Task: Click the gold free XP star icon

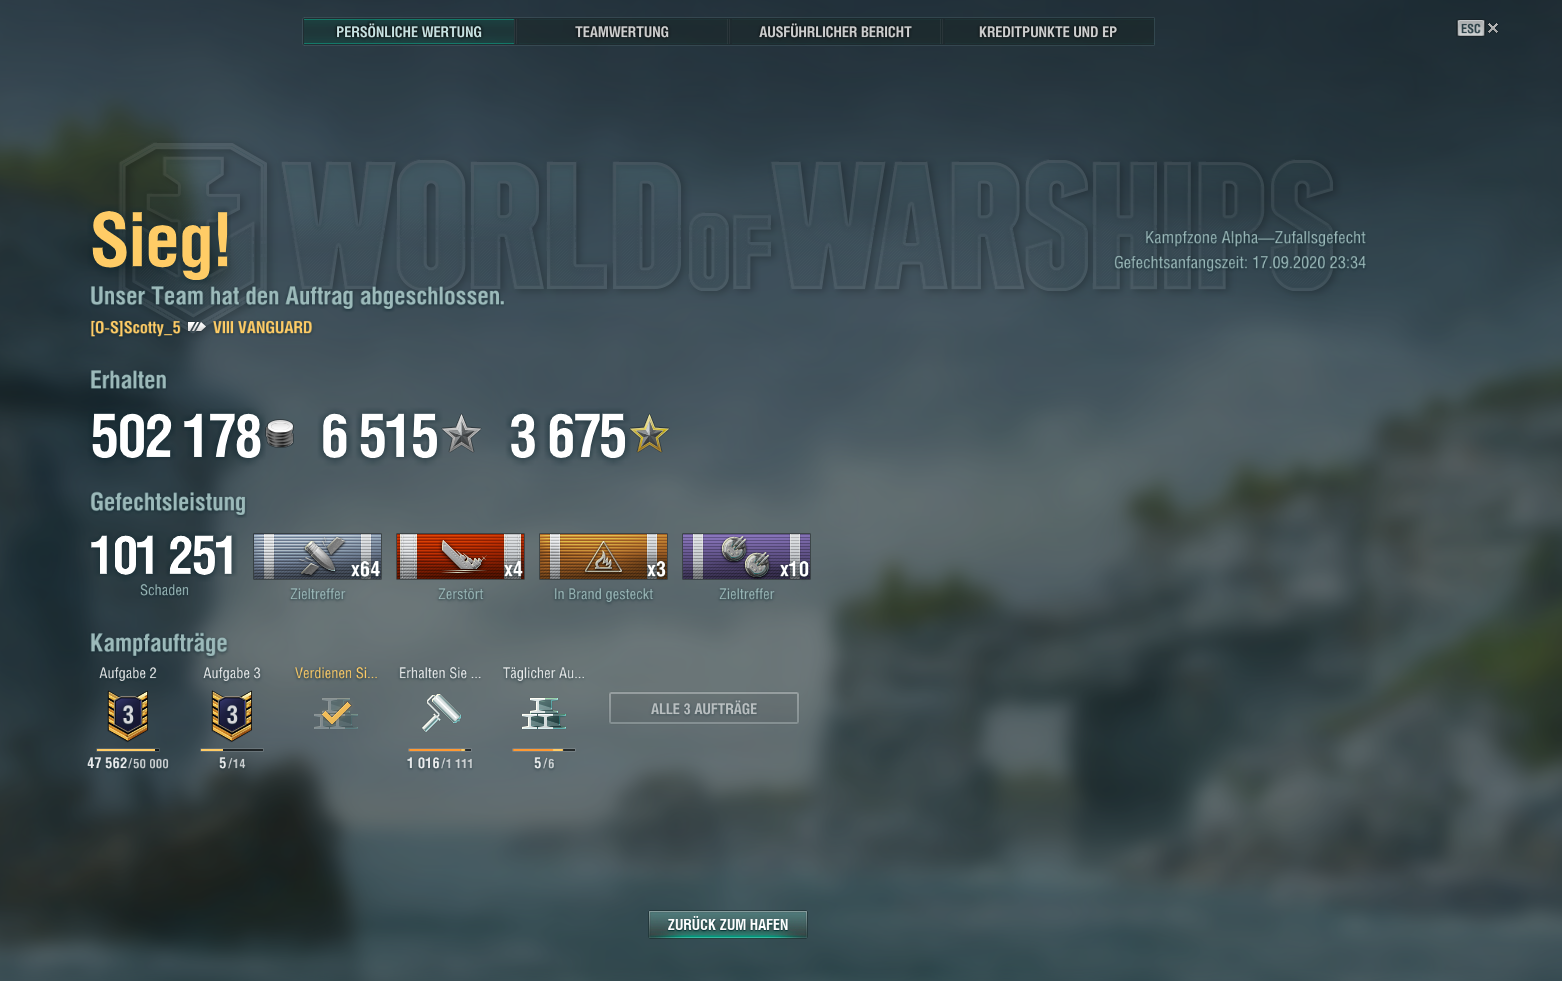Action: click(649, 434)
